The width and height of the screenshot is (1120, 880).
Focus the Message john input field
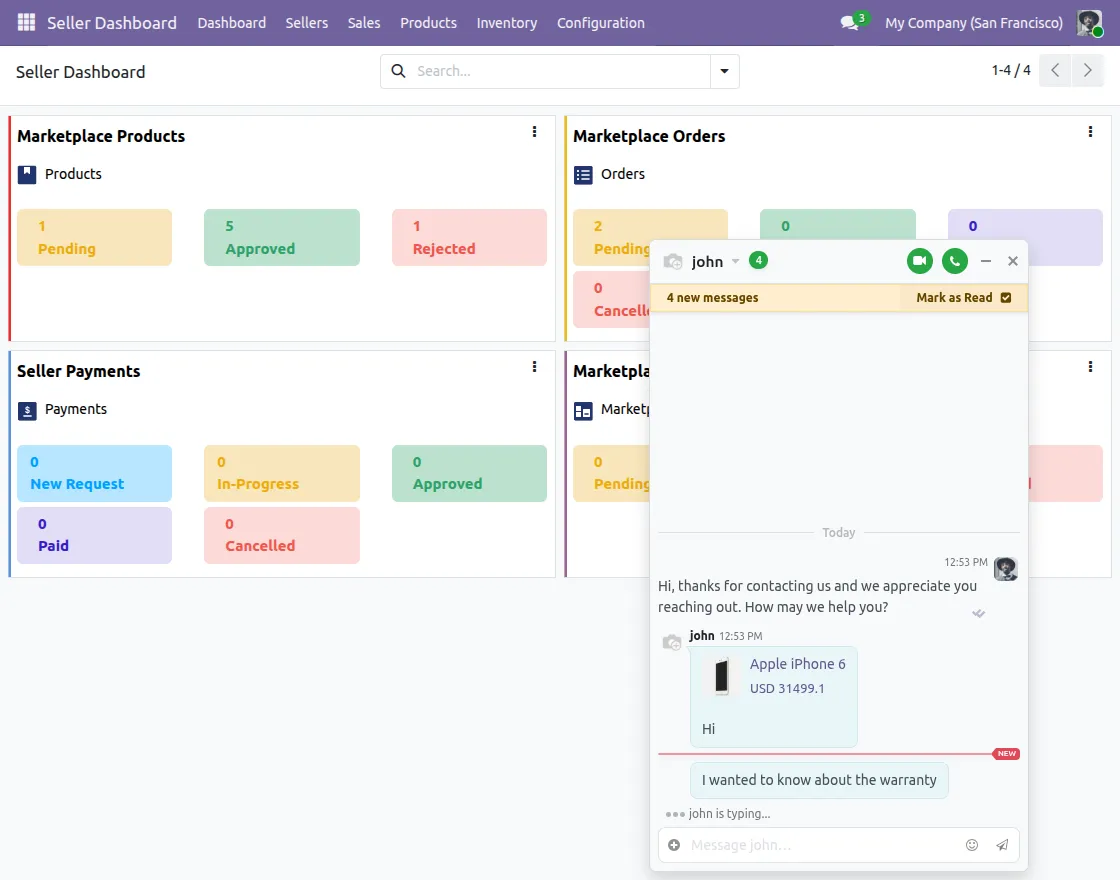pyautogui.click(x=821, y=845)
